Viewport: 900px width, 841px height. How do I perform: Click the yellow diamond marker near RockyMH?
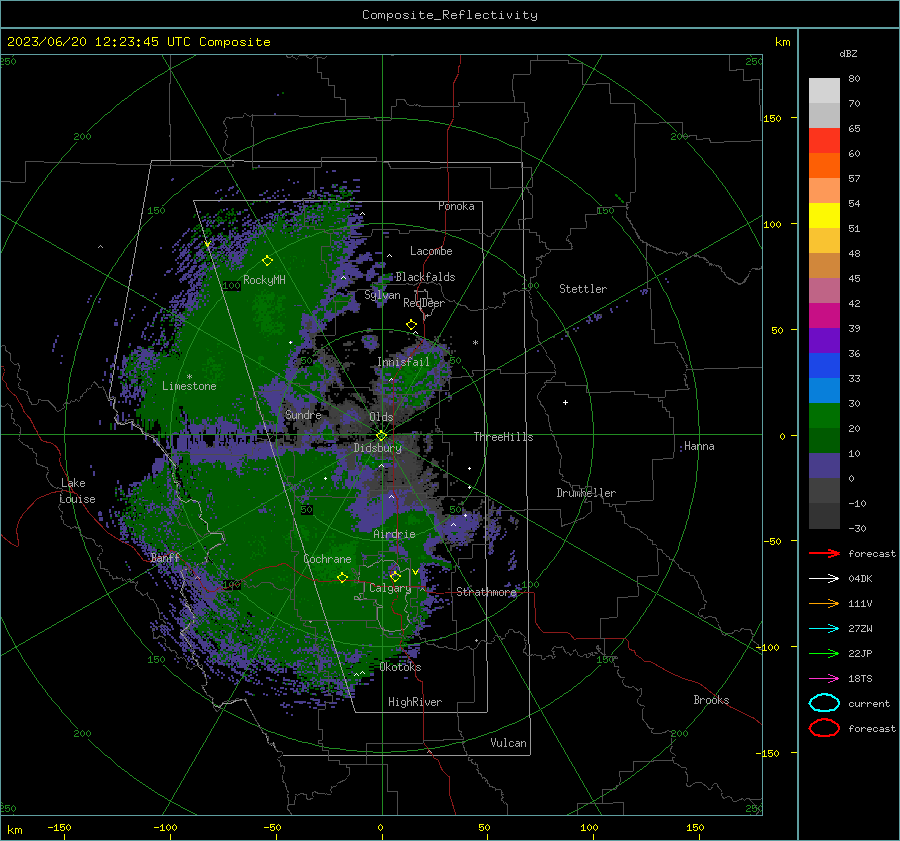(x=267, y=261)
